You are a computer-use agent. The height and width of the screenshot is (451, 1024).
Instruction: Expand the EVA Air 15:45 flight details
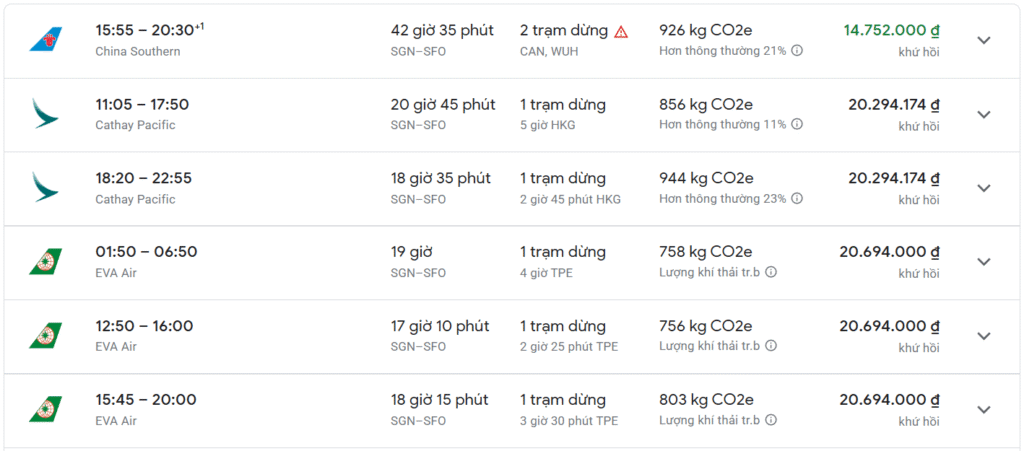(x=983, y=410)
